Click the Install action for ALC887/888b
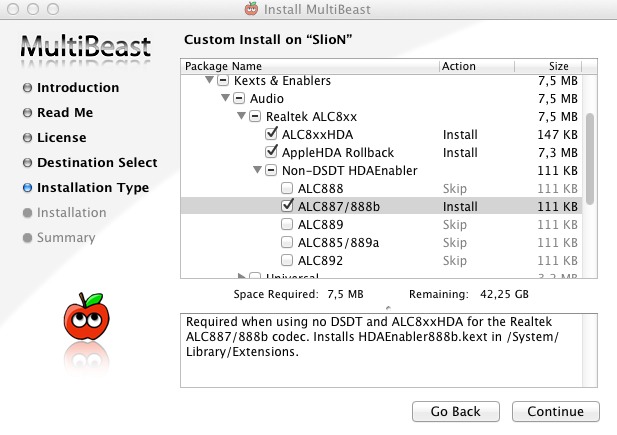This screenshot has width=617, height=435. (460, 207)
